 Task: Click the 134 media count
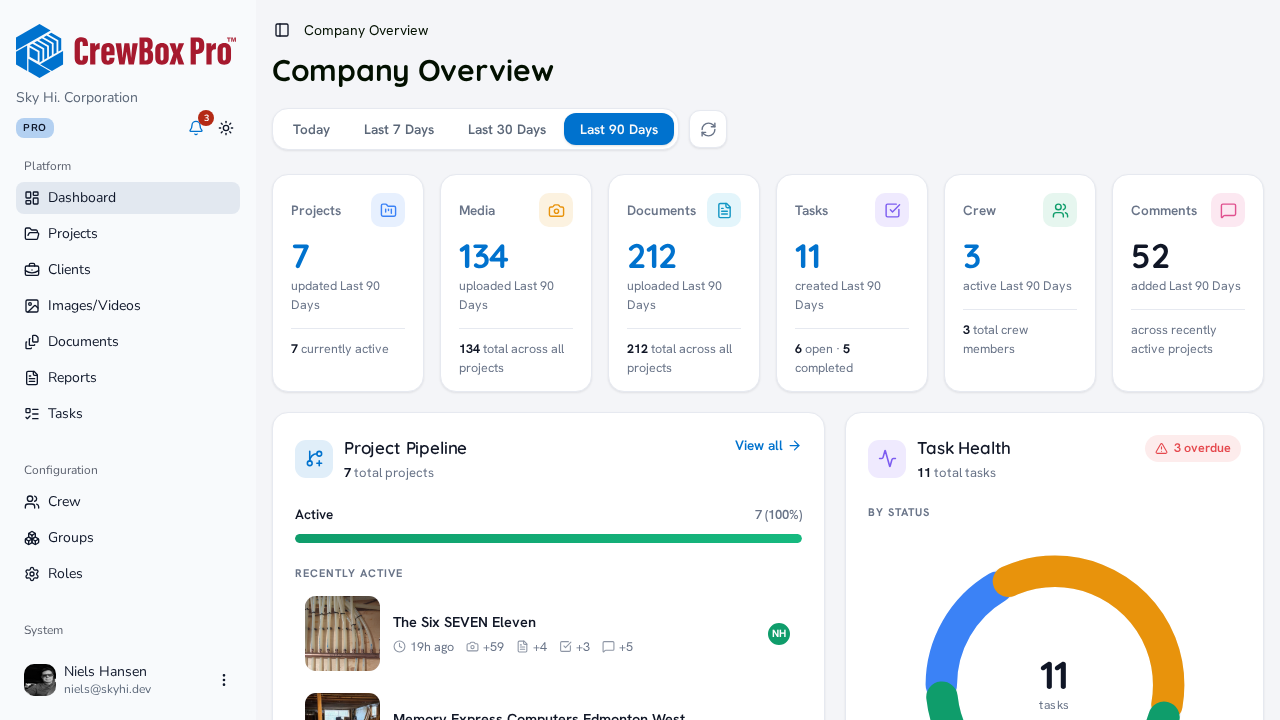tap(483, 257)
